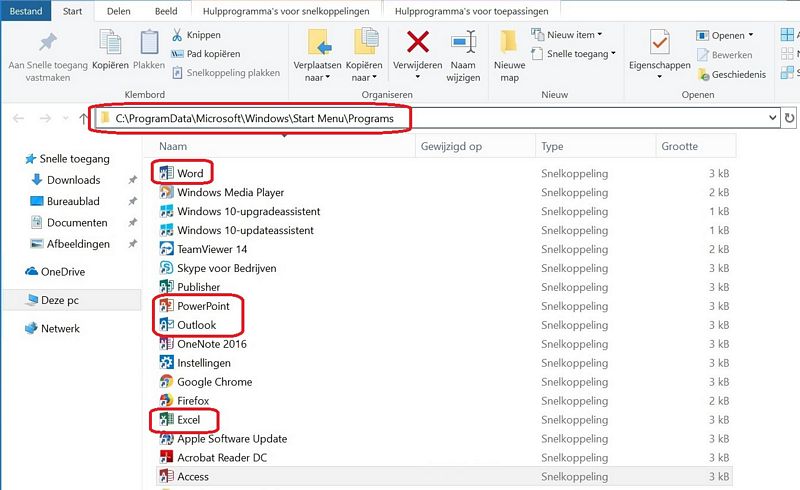
Task: Select Deze pc in navigation pane
Action: 72,300
